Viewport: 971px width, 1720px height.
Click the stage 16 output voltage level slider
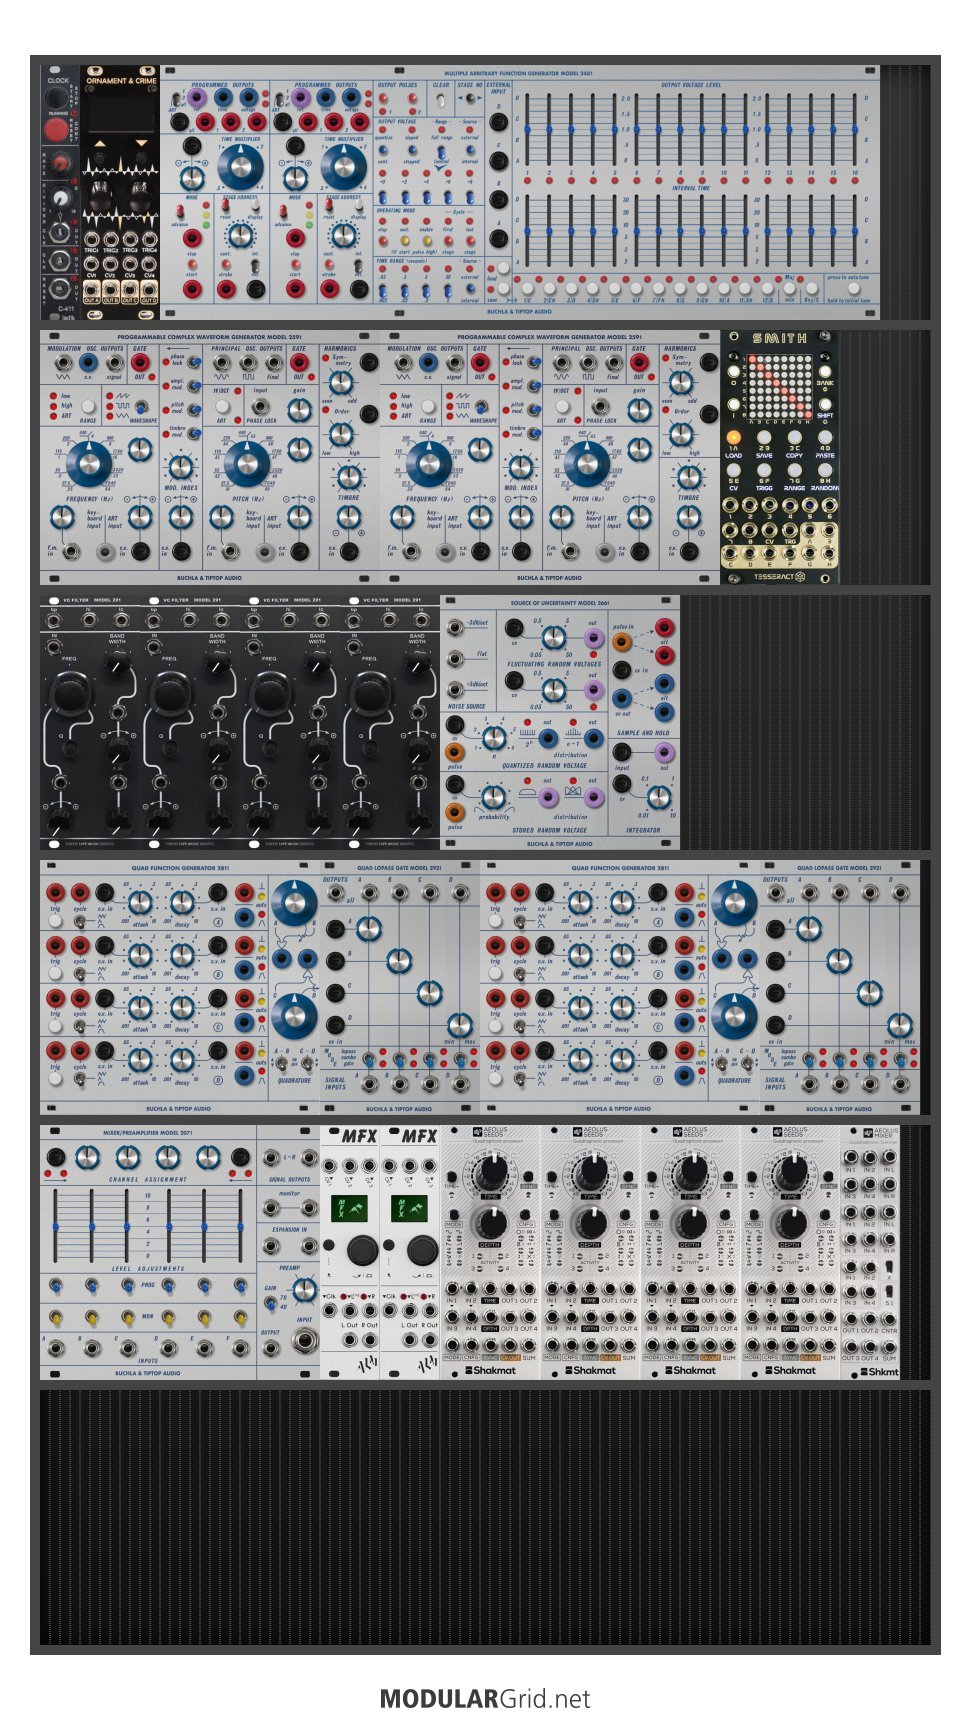[855, 130]
